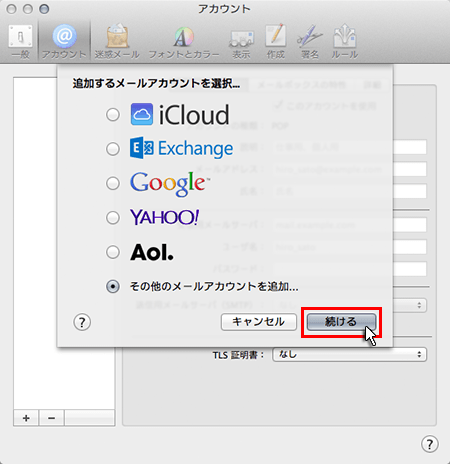This screenshot has width=450, height=464.
Task: Open the ルール (Rules) preferences
Action: click(x=345, y=41)
